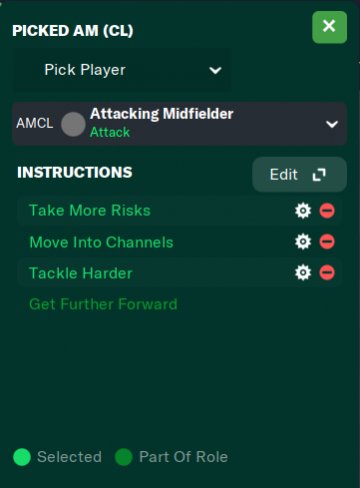Select the Move Into Channels instruction
The height and width of the screenshot is (488, 360).
[x=101, y=242]
